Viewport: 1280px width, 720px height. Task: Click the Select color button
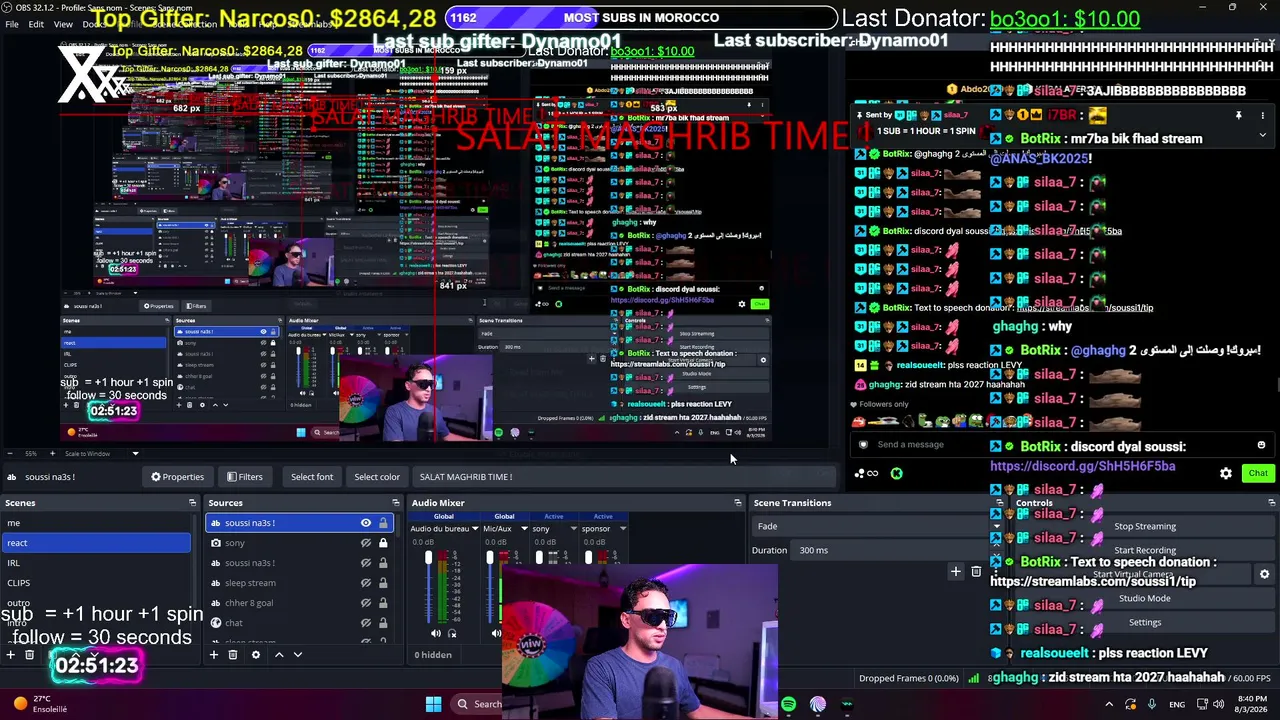[x=377, y=477]
